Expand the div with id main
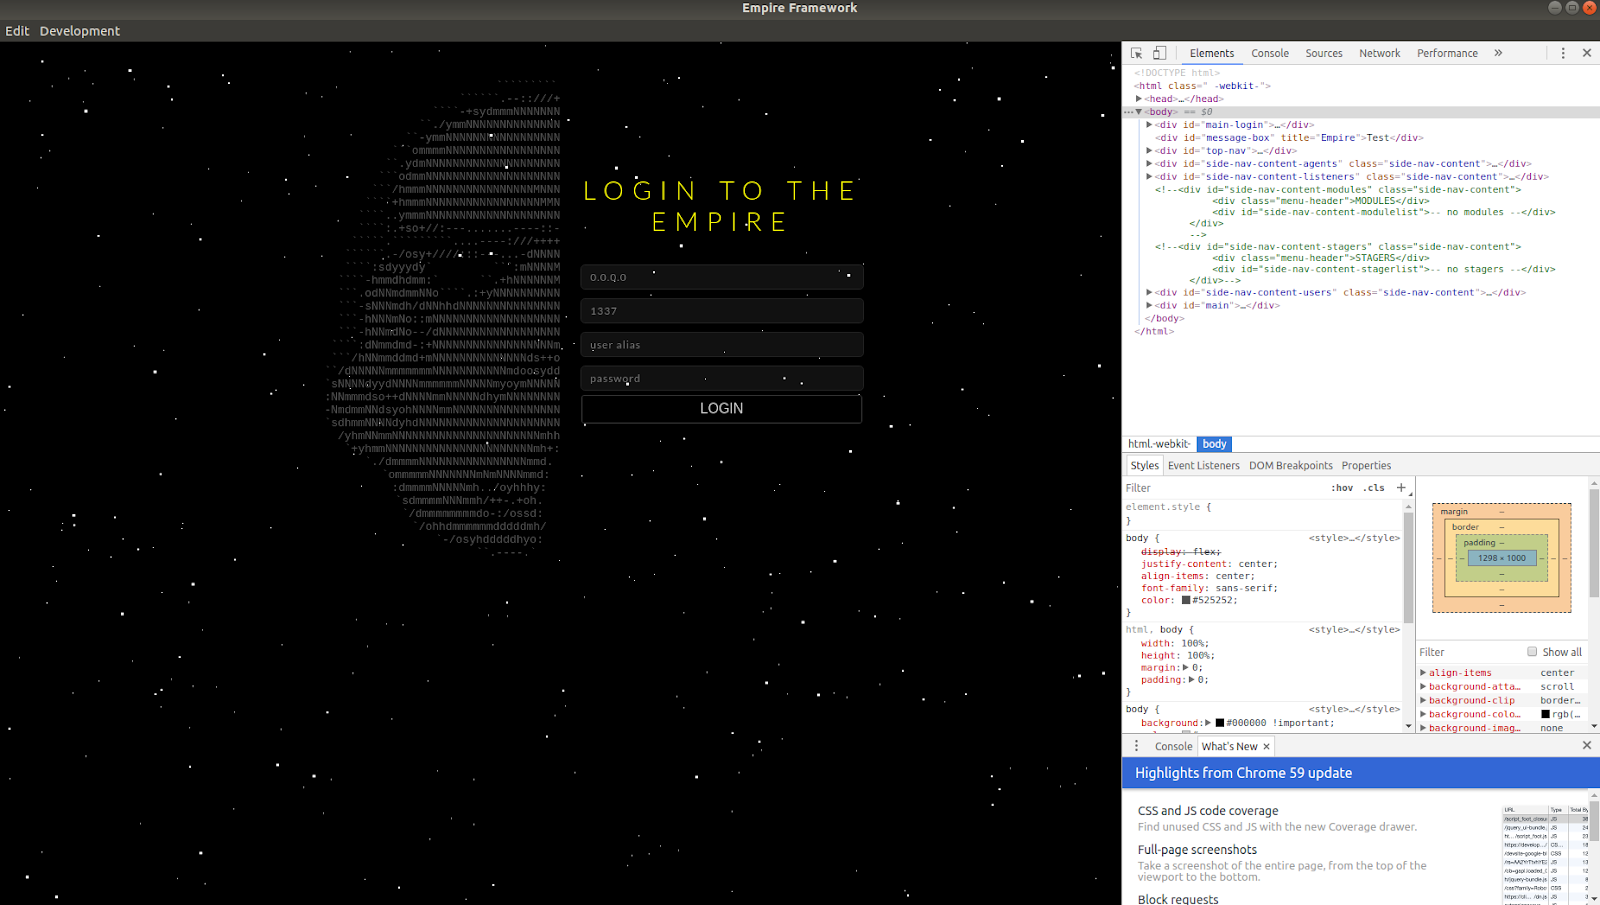The width and height of the screenshot is (1600, 905). [x=1149, y=306]
